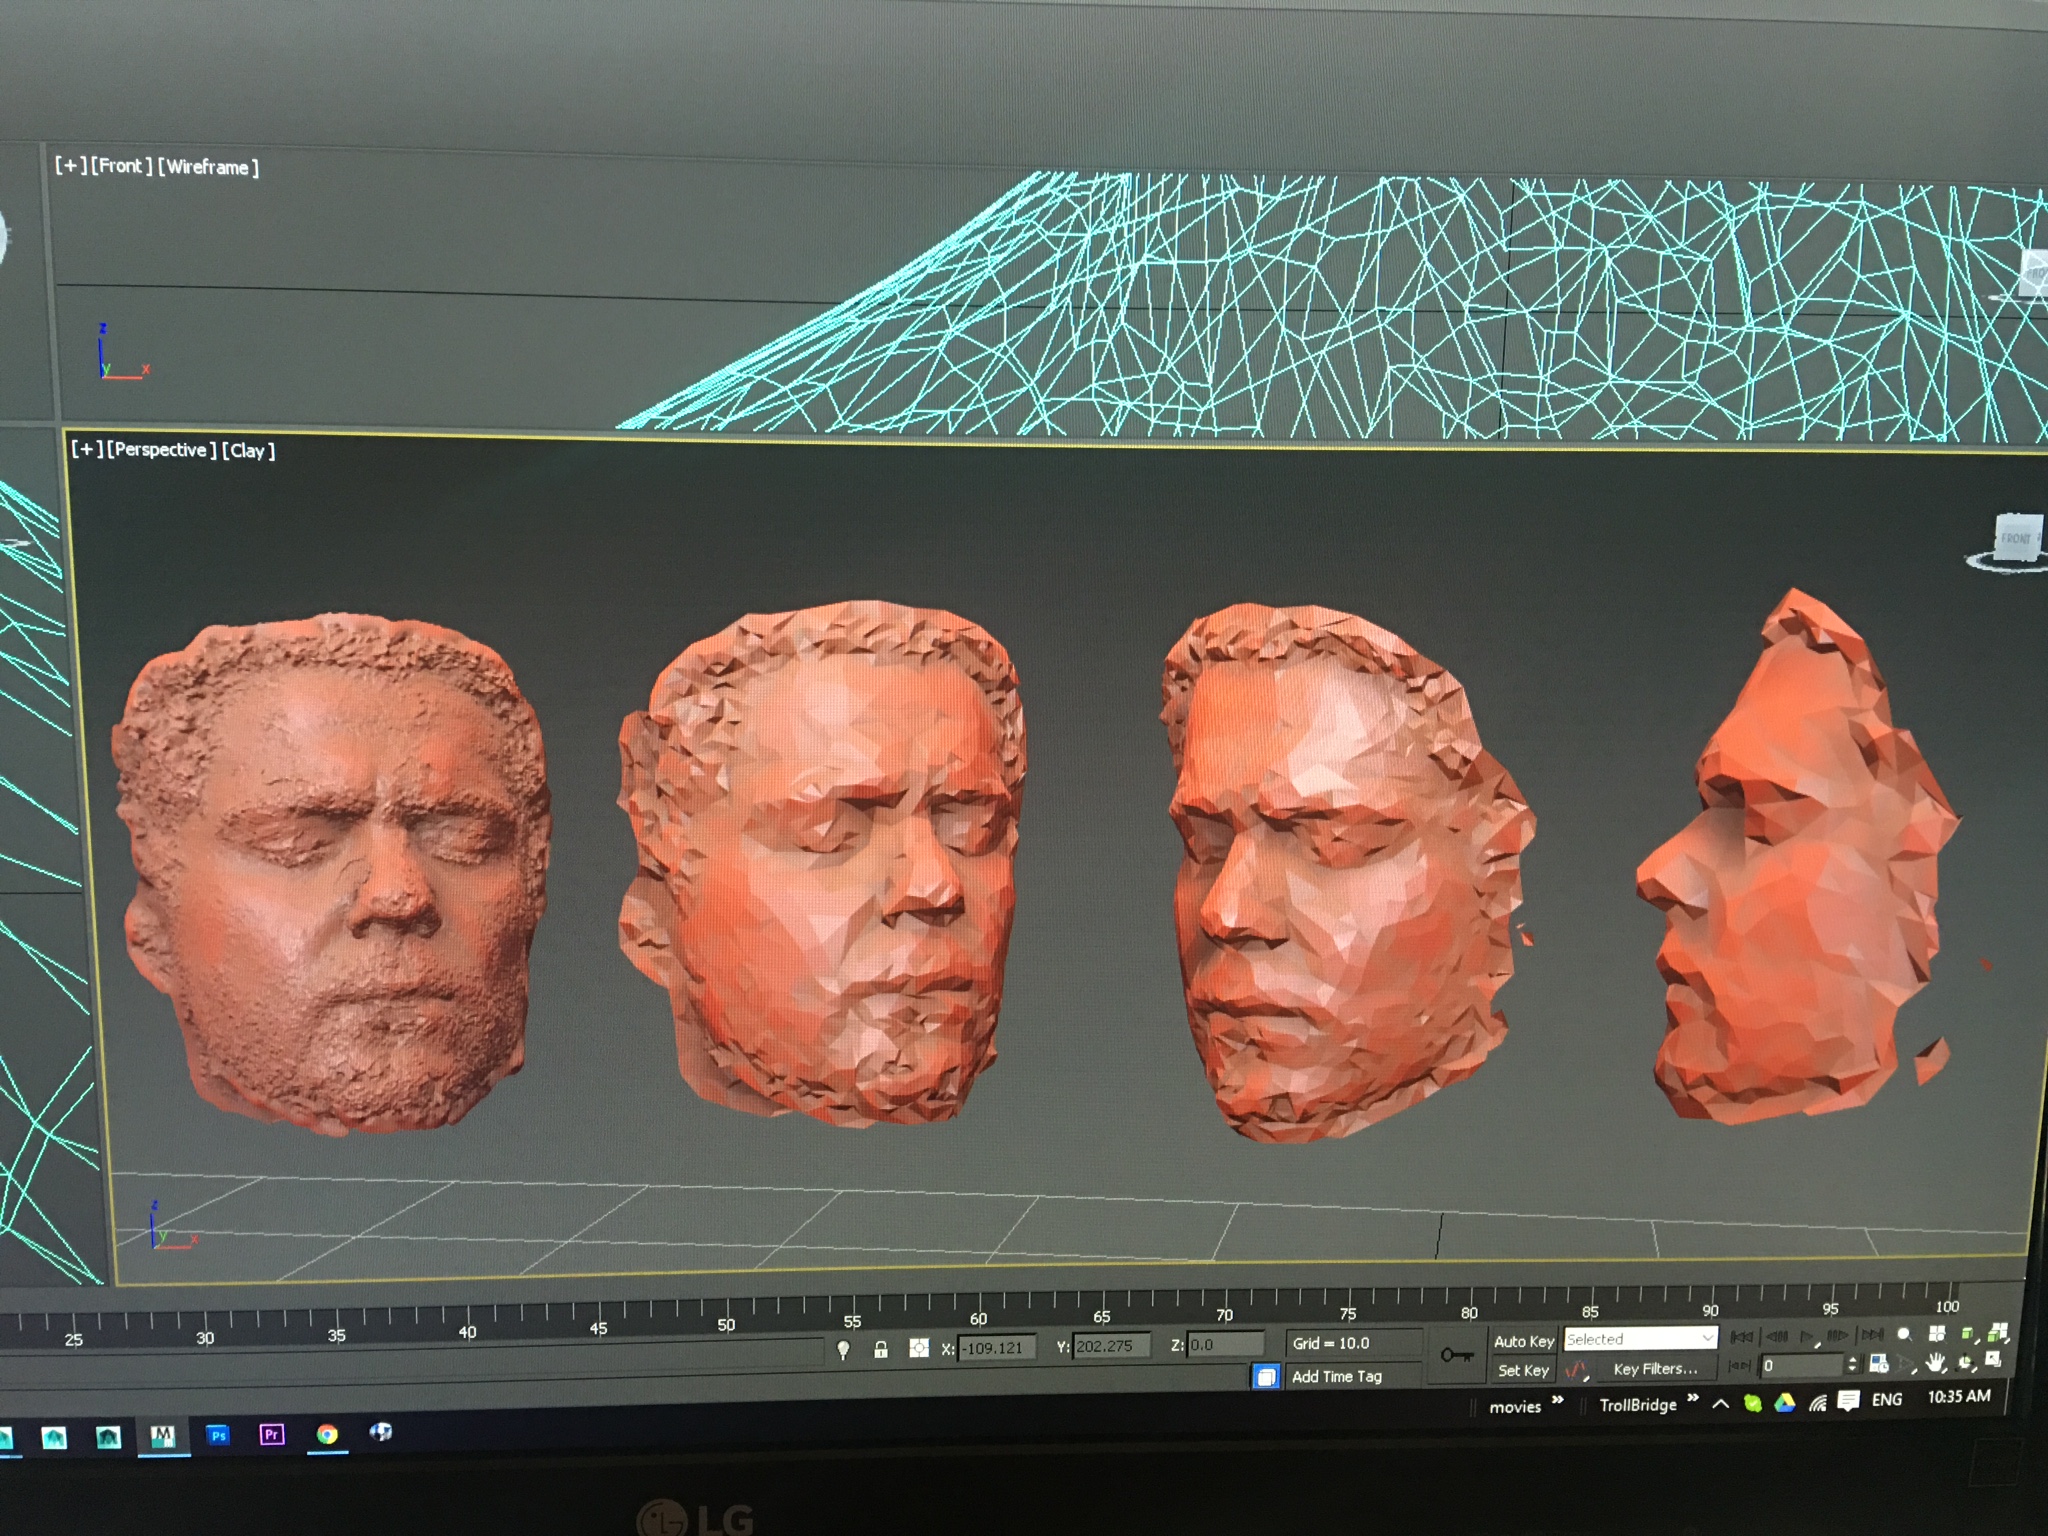
Task: Click the Orbit viewport navigation icon
Action: 1965,1362
